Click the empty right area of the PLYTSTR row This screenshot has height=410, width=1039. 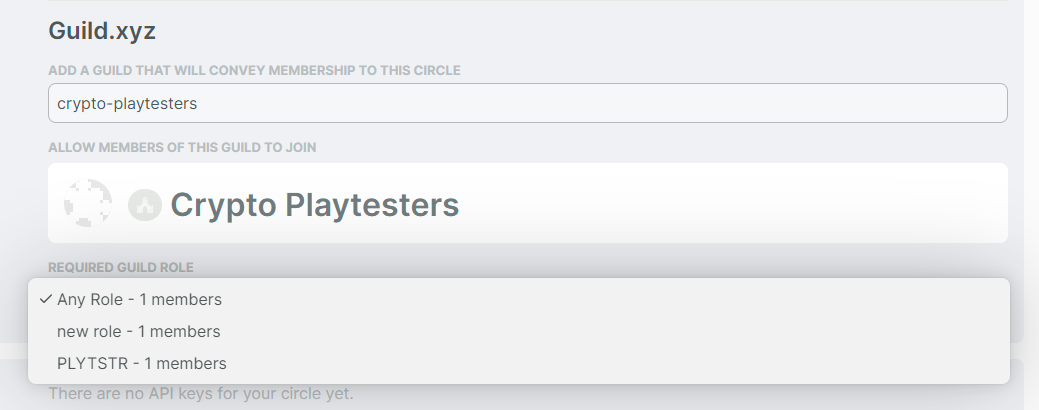tap(700, 363)
